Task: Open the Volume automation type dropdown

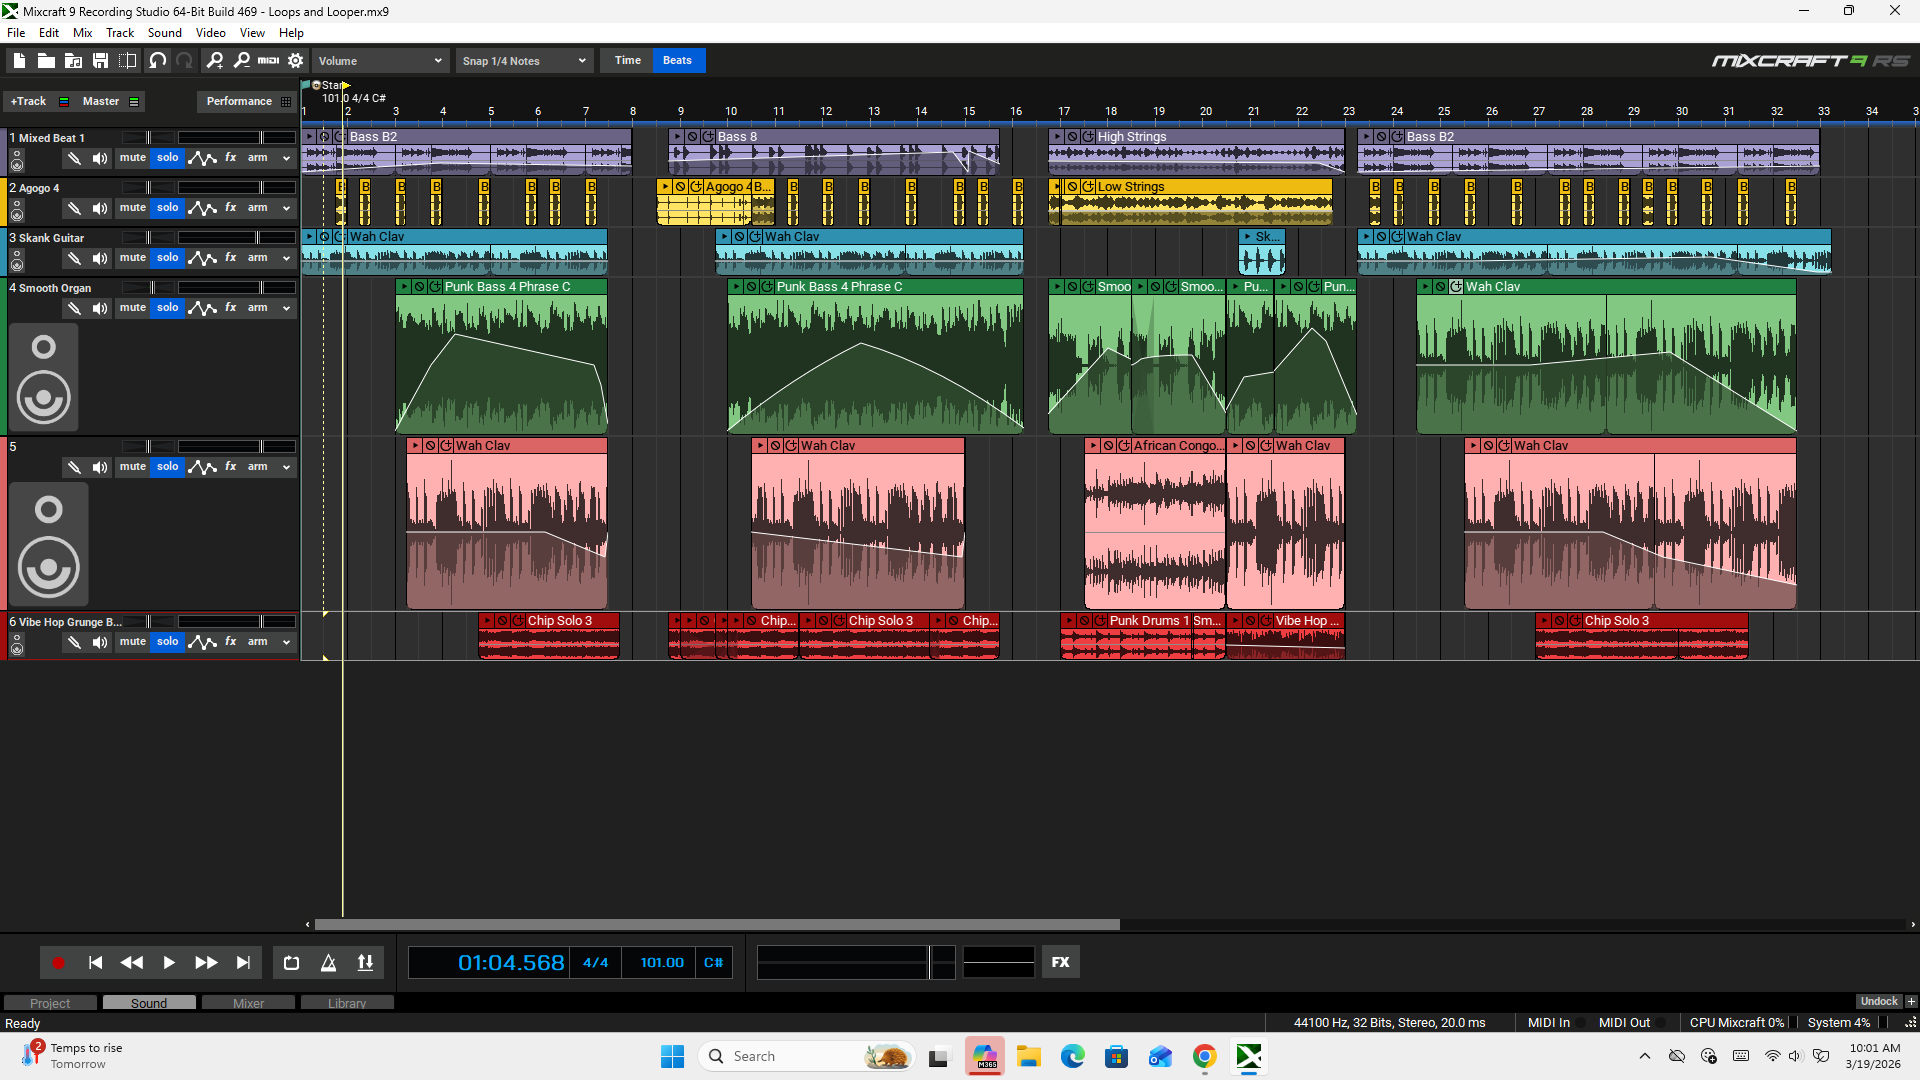Action: click(380, 61)
